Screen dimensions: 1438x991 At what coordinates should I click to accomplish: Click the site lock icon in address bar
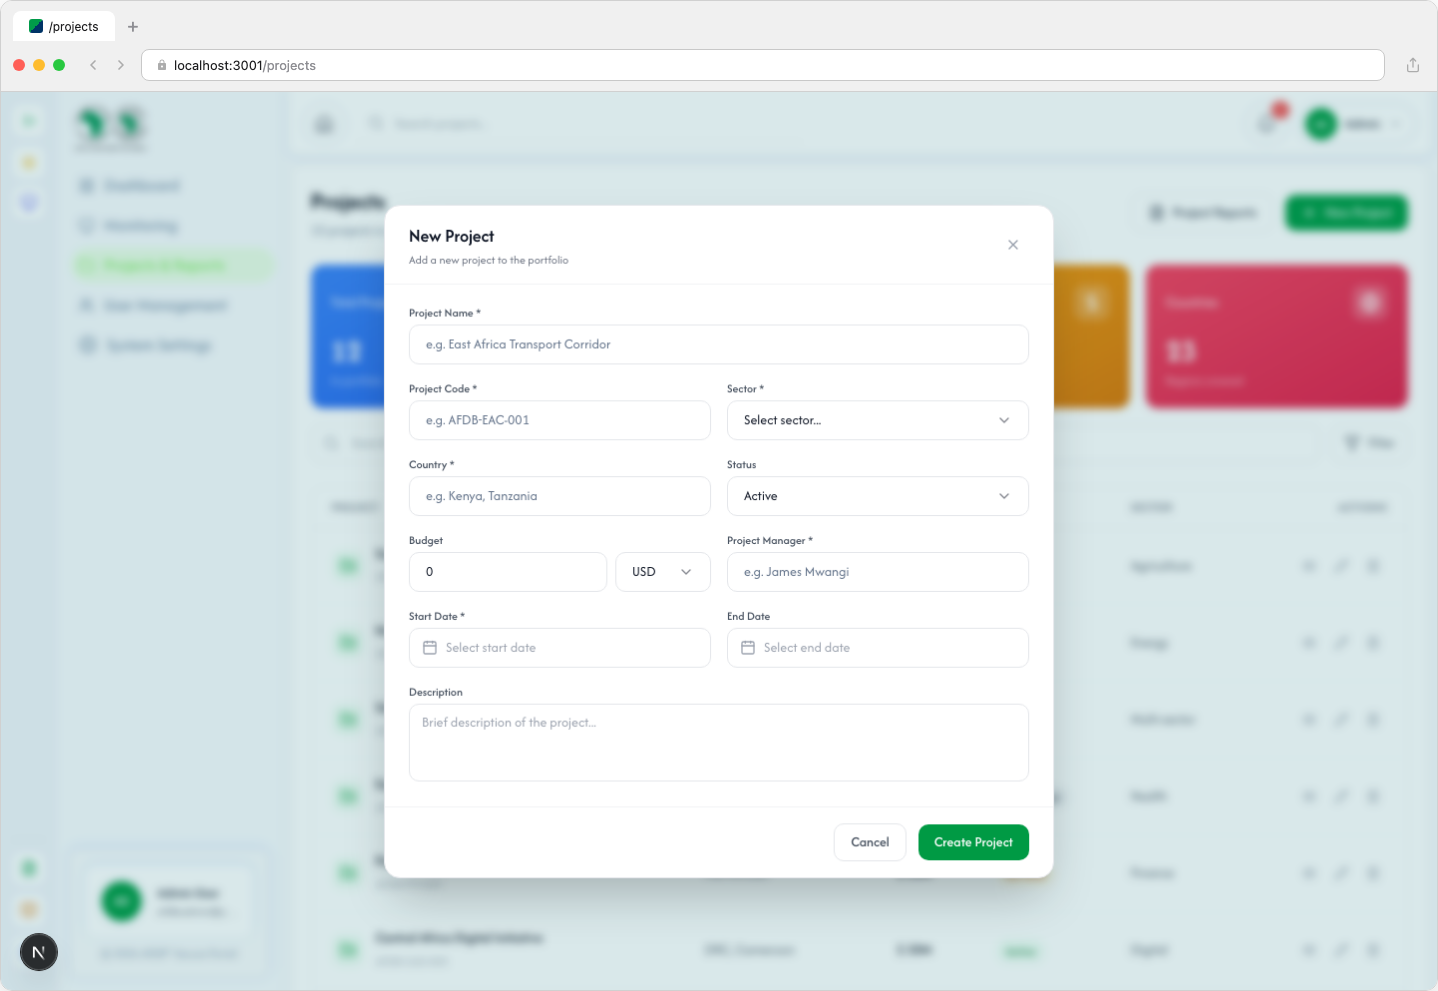pos(162,65)
